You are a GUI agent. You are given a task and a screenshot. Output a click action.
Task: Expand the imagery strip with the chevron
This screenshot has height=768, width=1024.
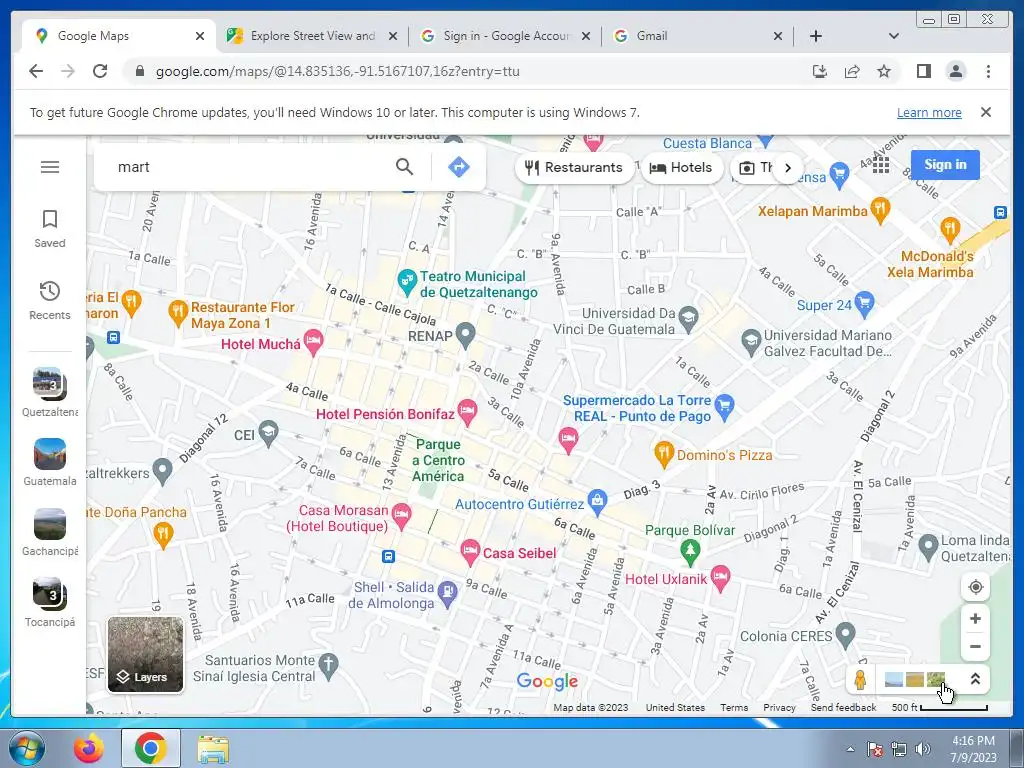pos(975,679)
